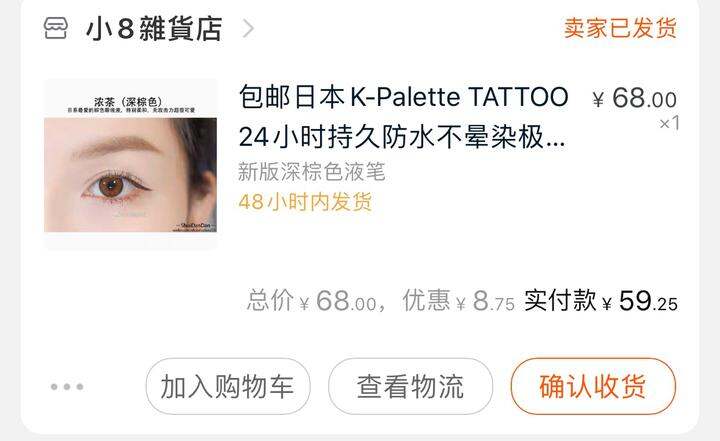
Task: Tap the 实付款 ¥59.25 amount
Action: (x=601, y=301)
